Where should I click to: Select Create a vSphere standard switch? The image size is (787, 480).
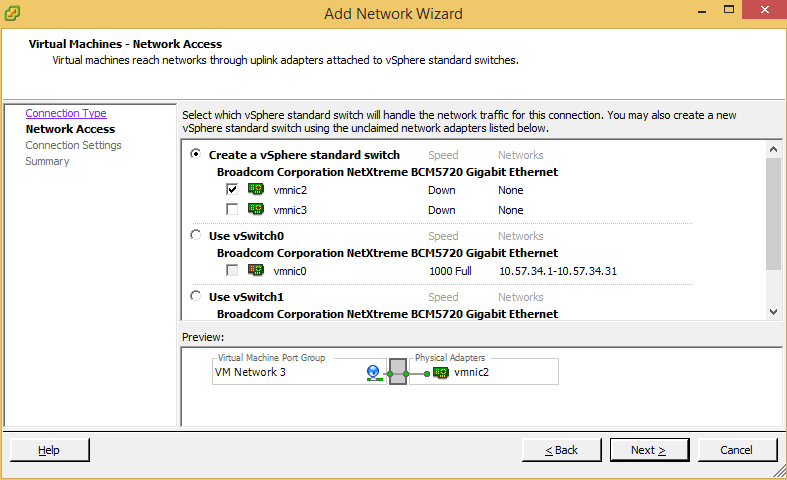pos(196,155)
